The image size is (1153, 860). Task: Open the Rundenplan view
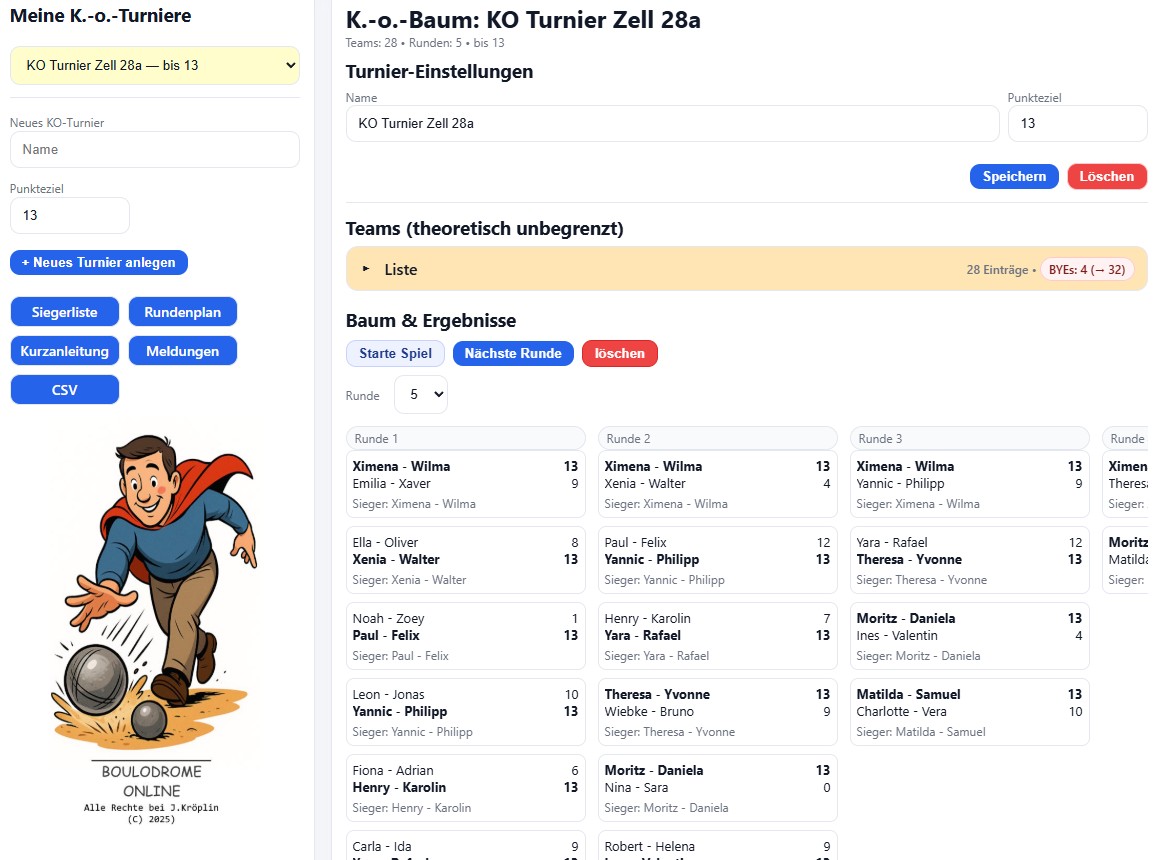click(x=183, y=312)
